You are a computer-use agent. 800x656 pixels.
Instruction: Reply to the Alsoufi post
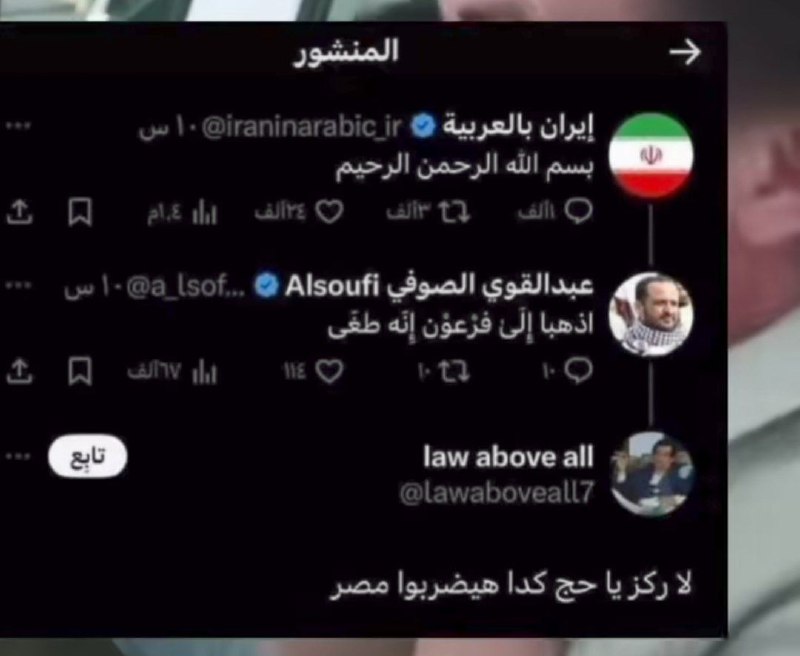[580, 370]
